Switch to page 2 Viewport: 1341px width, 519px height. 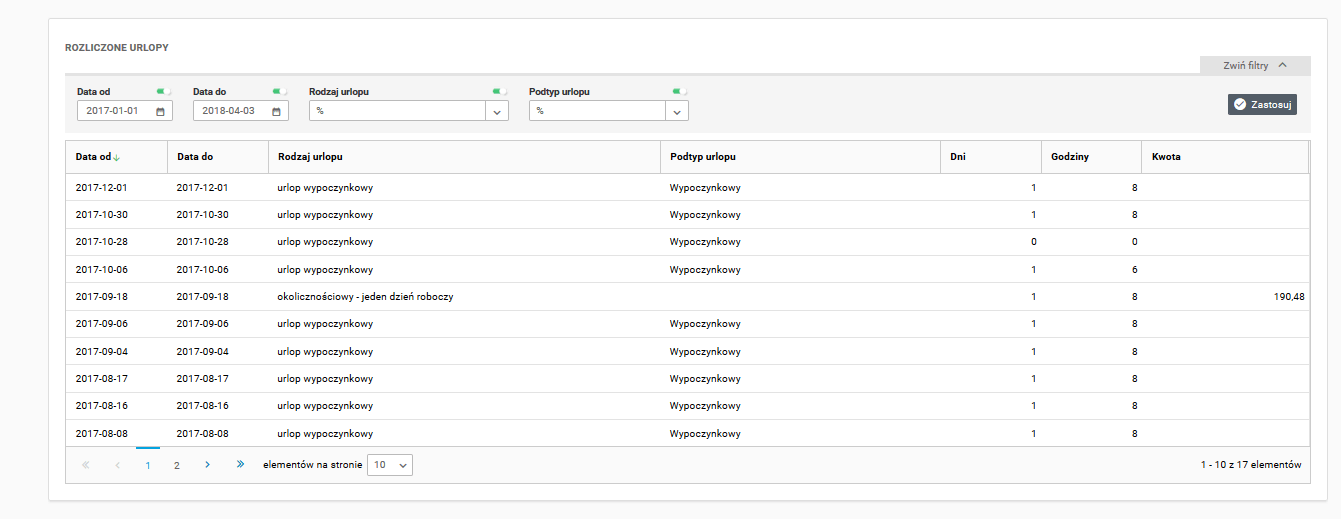[176, 465]
